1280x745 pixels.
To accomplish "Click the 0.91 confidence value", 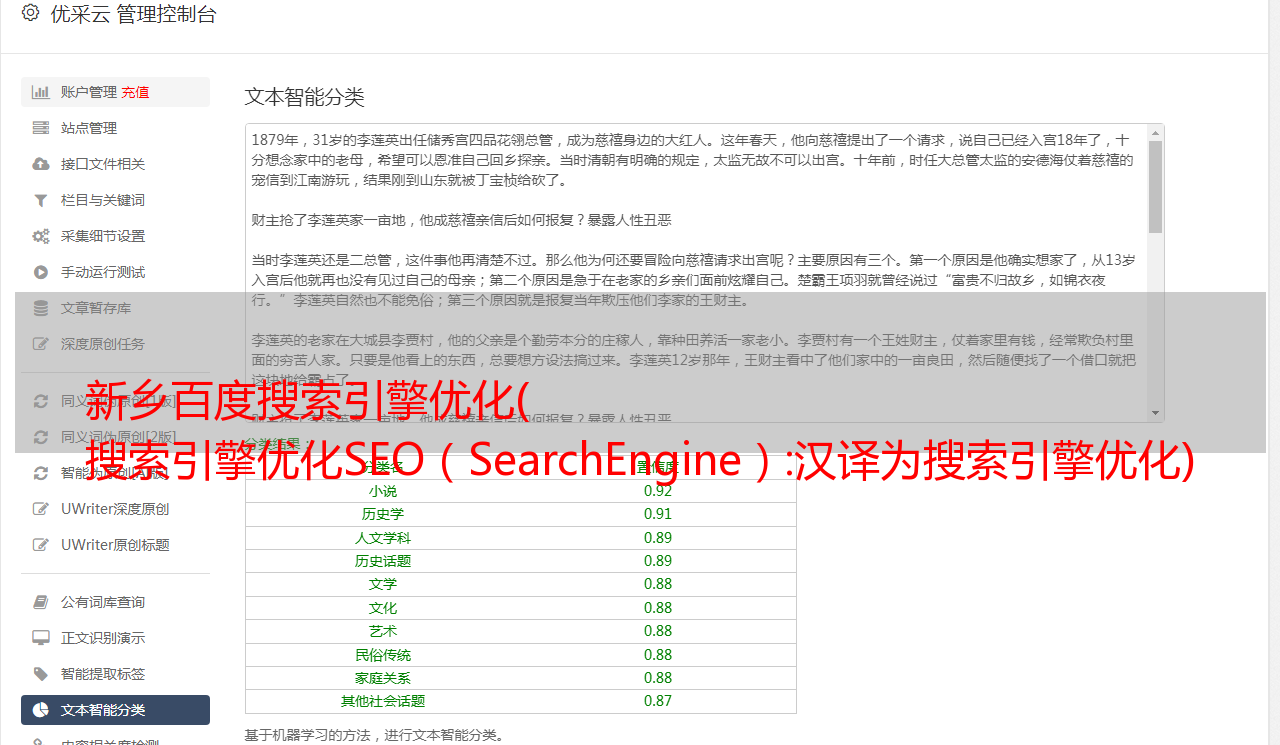I will pyautogui.click(x=658, y=514).
